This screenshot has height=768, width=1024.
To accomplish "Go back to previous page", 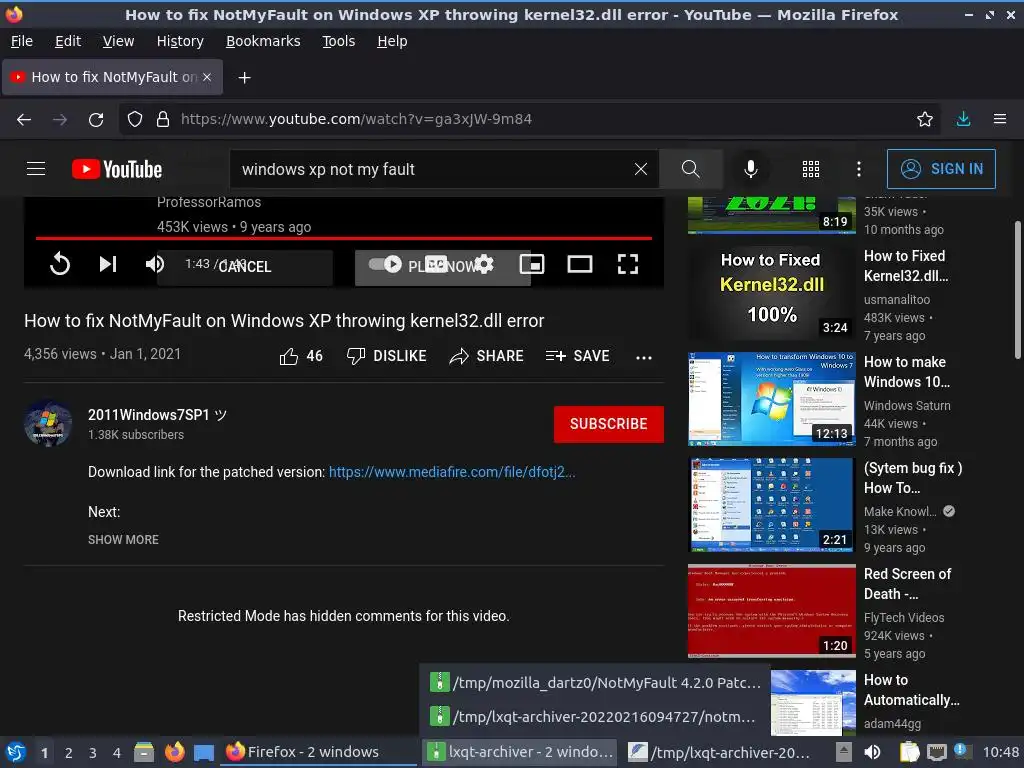I will pos(24,119).
